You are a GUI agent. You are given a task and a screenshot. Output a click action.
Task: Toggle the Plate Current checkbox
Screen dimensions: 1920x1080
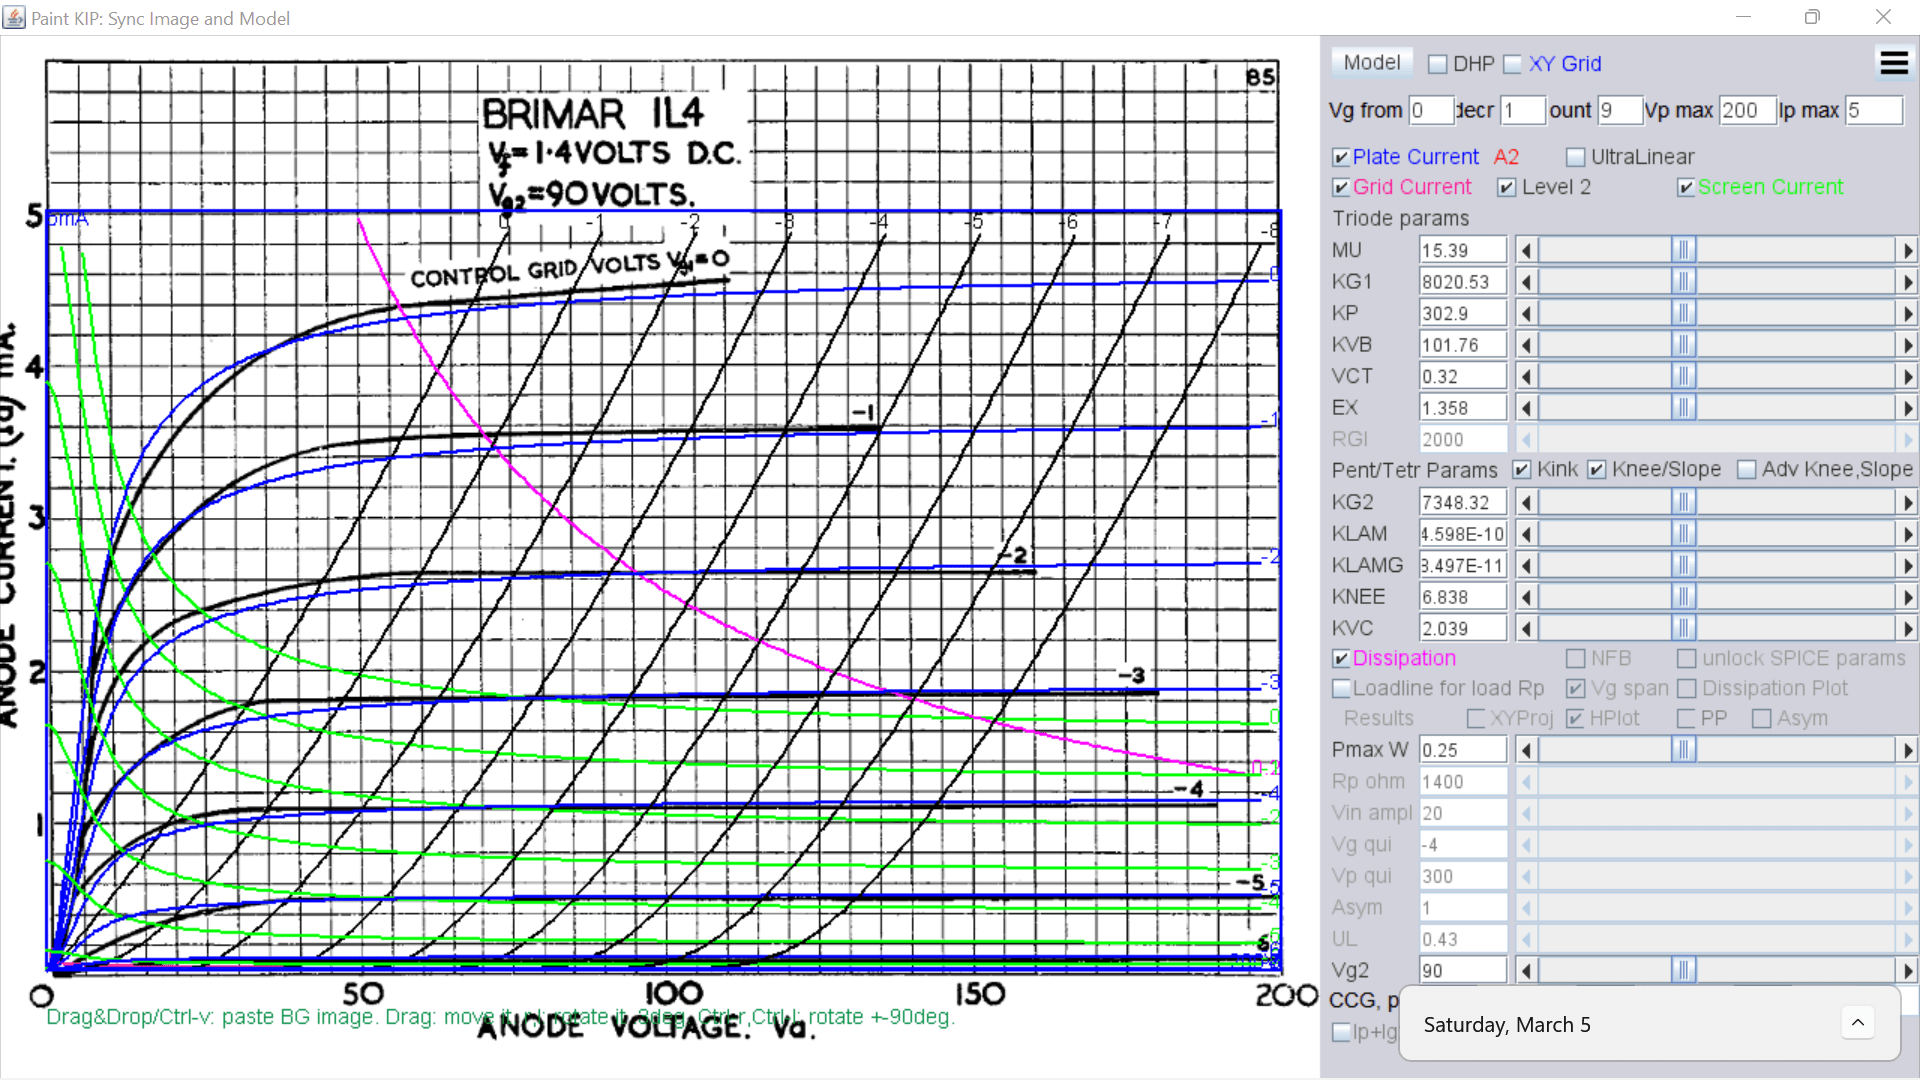[1341, 157]
